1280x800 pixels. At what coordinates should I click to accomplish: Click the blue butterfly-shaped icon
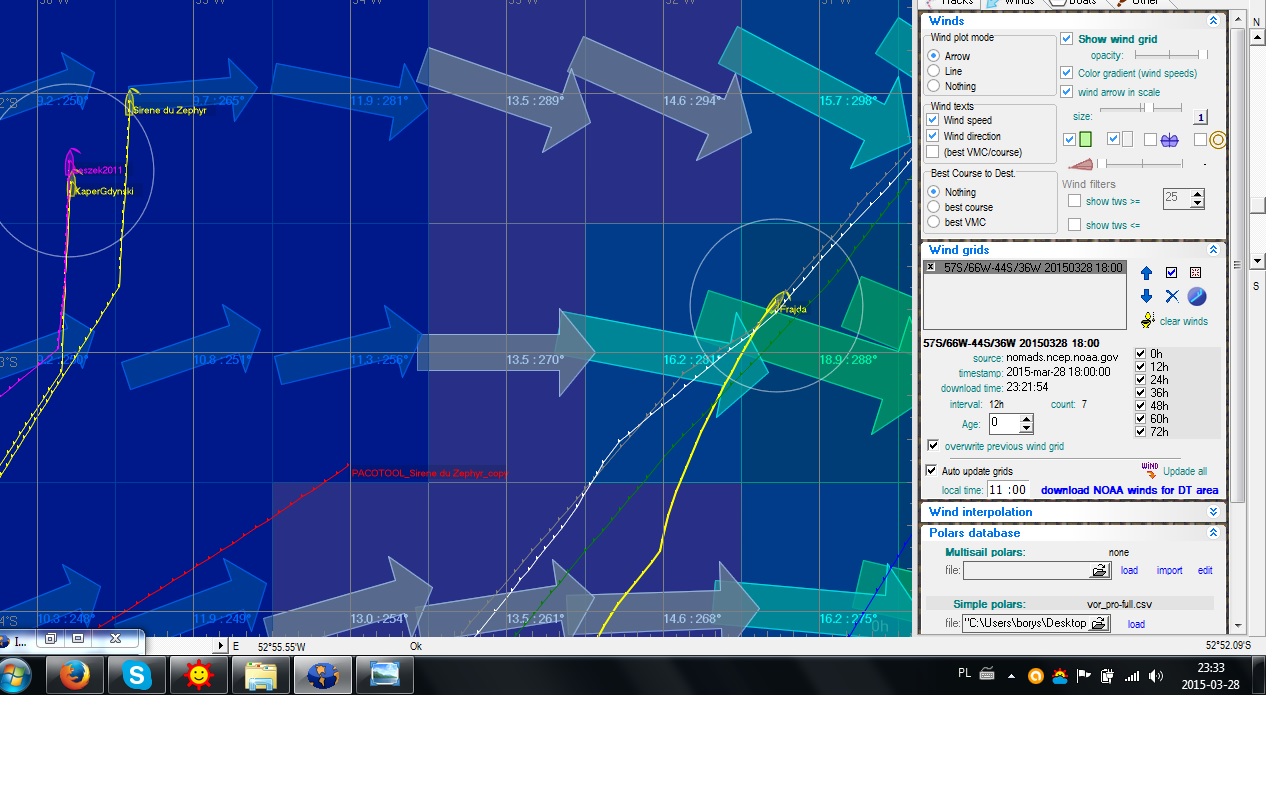click(x=1169, y=140)
